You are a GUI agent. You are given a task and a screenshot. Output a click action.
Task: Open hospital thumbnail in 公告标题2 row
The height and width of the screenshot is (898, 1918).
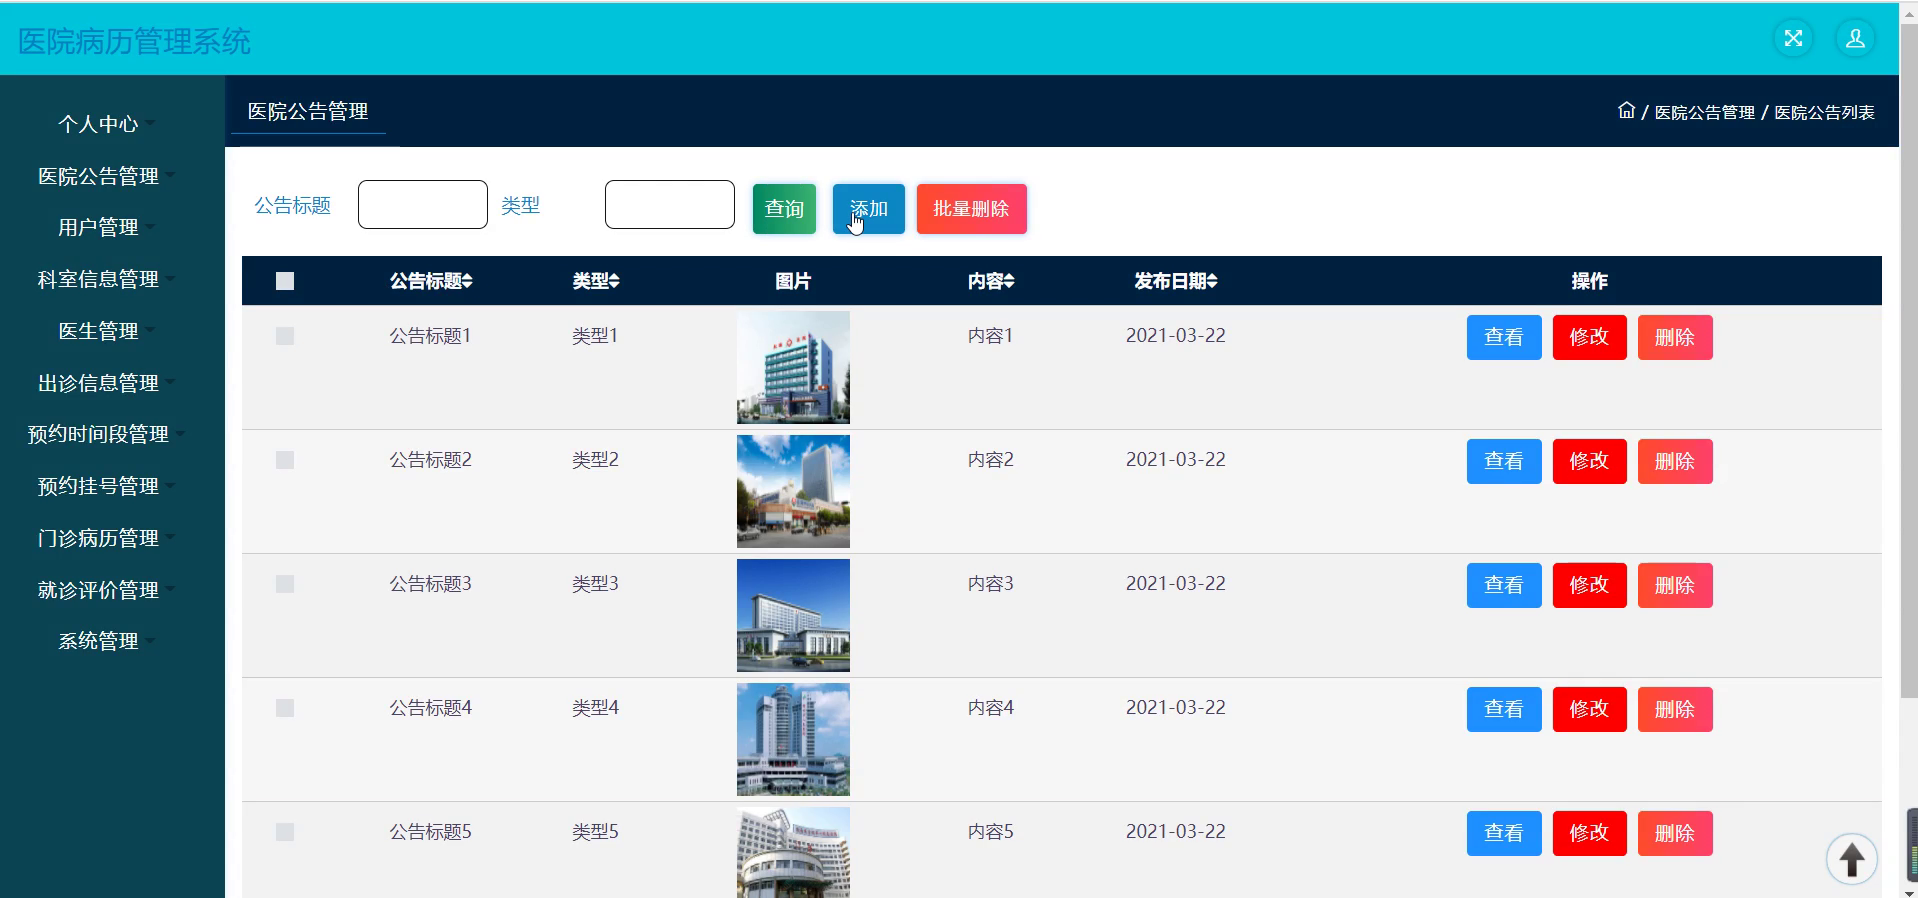click(x=793, y=491)
